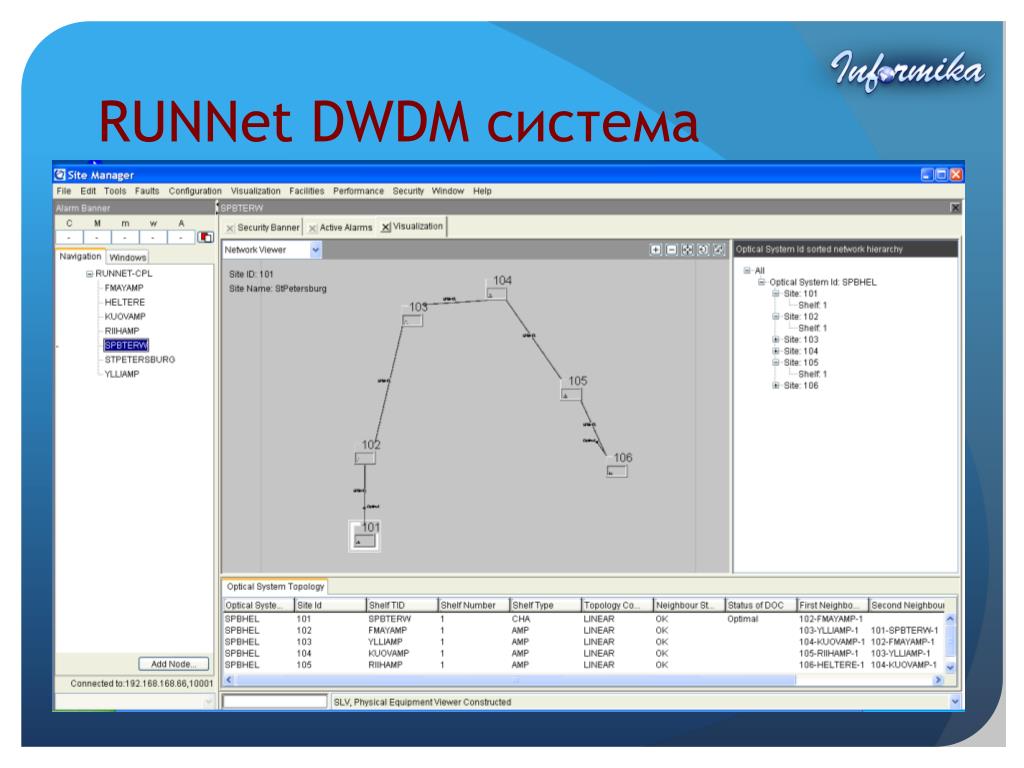1024x768 pixels.
Task: Close the Visualization tab via its X icon
Action: tap(386, 227)
